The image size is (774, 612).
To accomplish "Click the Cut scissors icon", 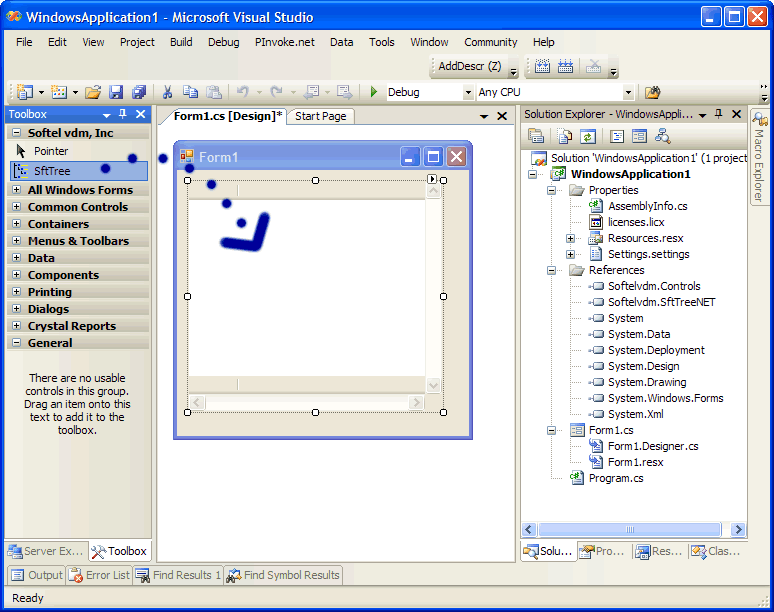I will click(168, 92).
